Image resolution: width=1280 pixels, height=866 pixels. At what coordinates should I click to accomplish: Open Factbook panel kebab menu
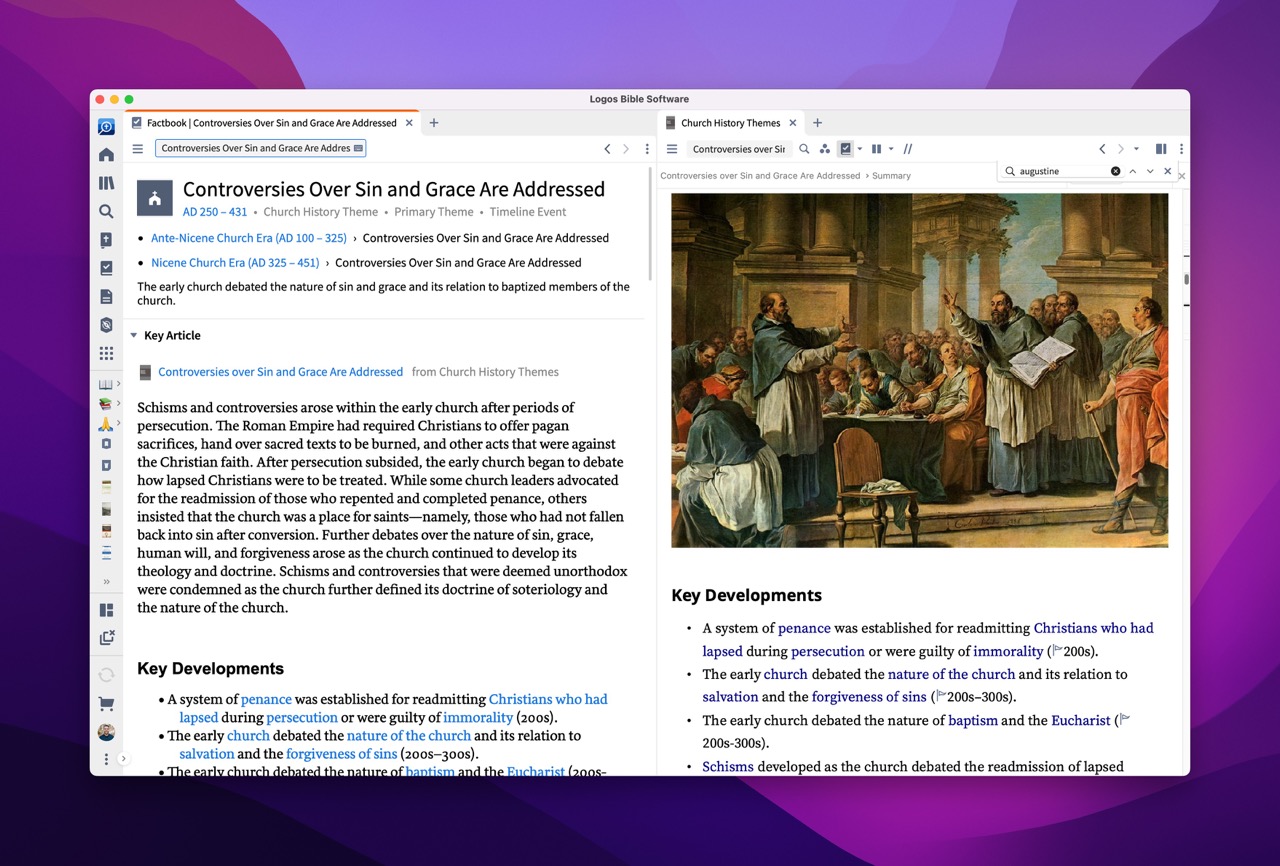647,149
